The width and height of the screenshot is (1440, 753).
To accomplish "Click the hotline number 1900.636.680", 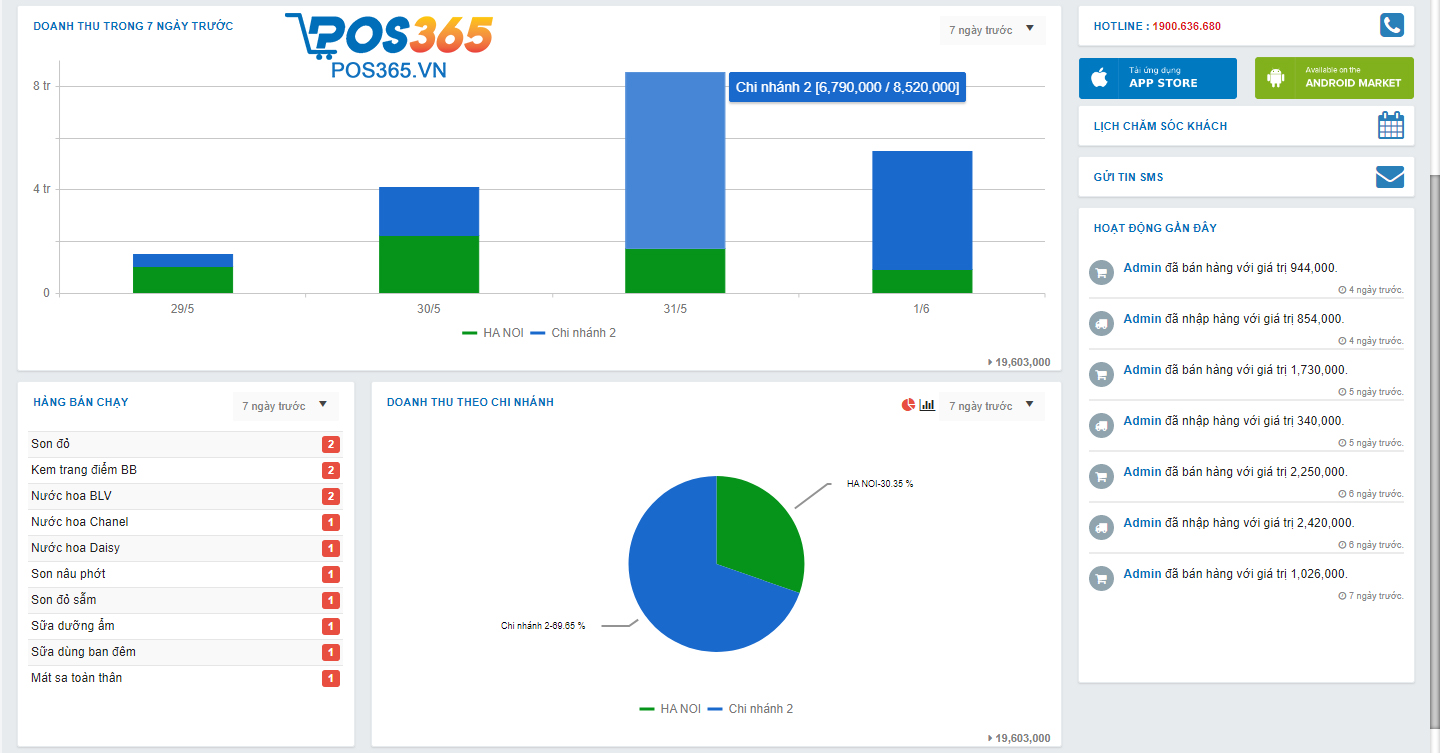I will 1186,26.
